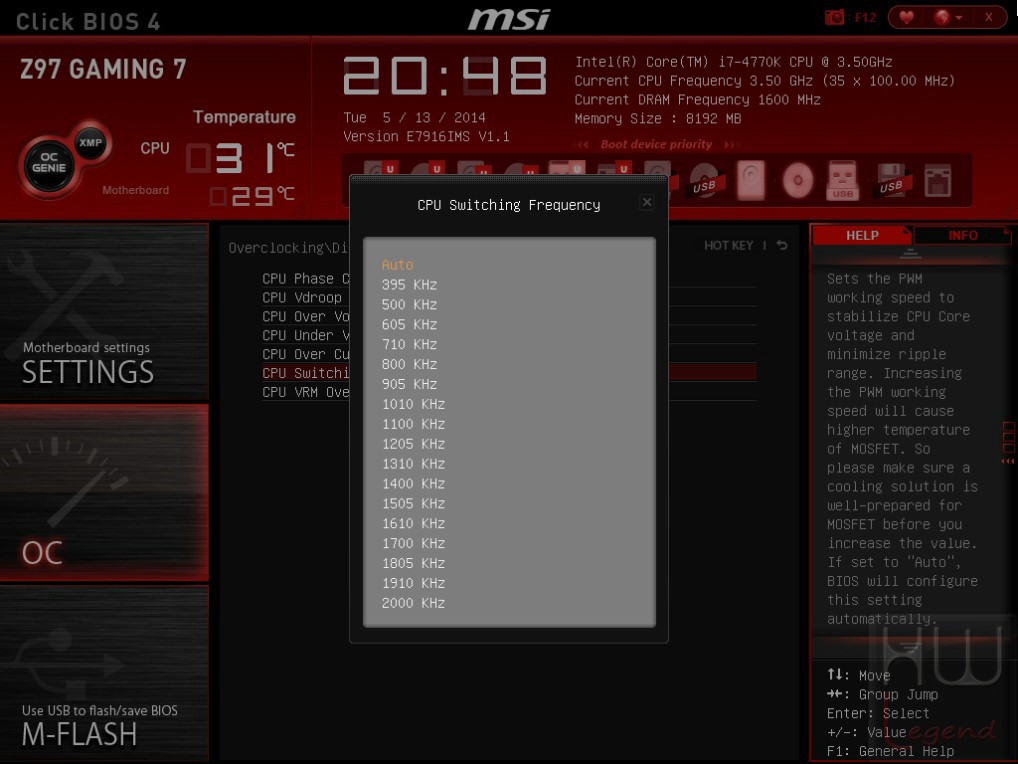
Task: Open the M-FLASH BIOS flash section
Action: (x=104, y=672)
